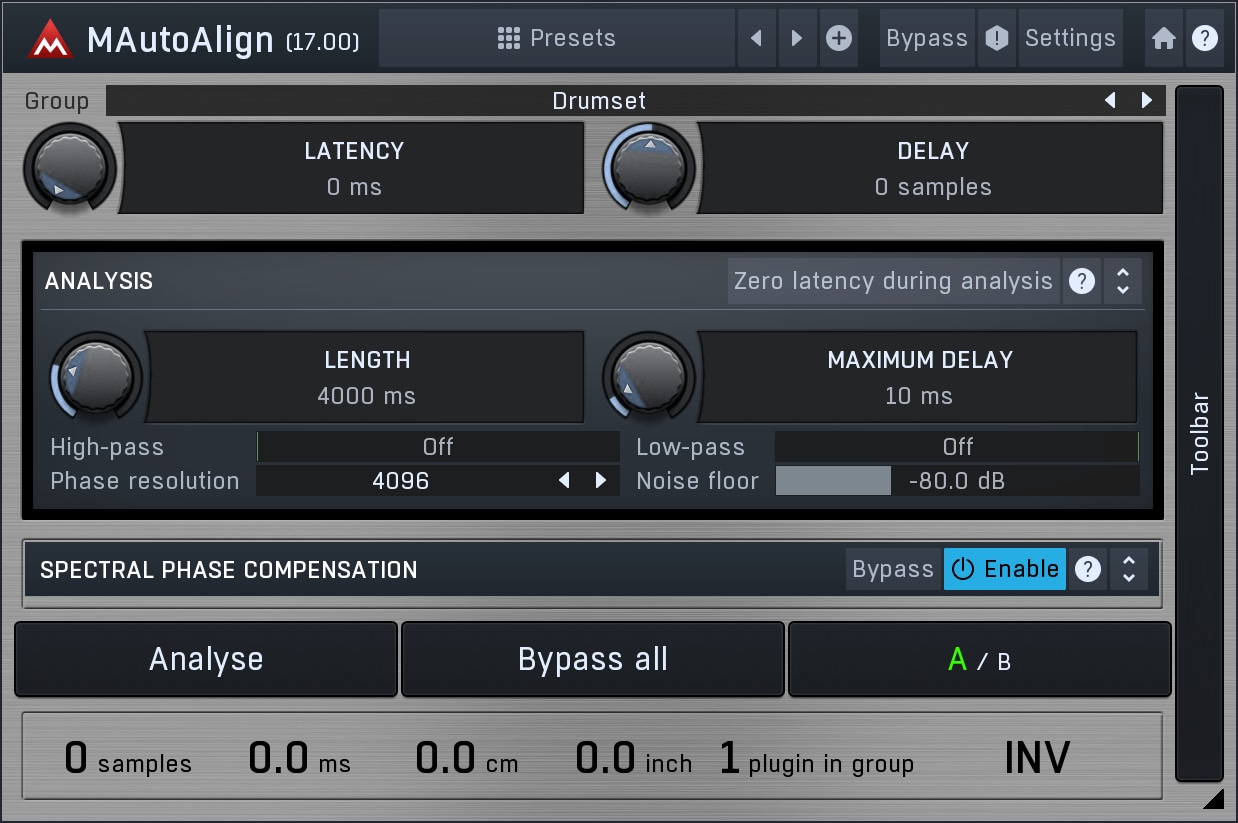Click the add preset plus icon
Screen dimensions: 1238x823
[x=839, y=39]
